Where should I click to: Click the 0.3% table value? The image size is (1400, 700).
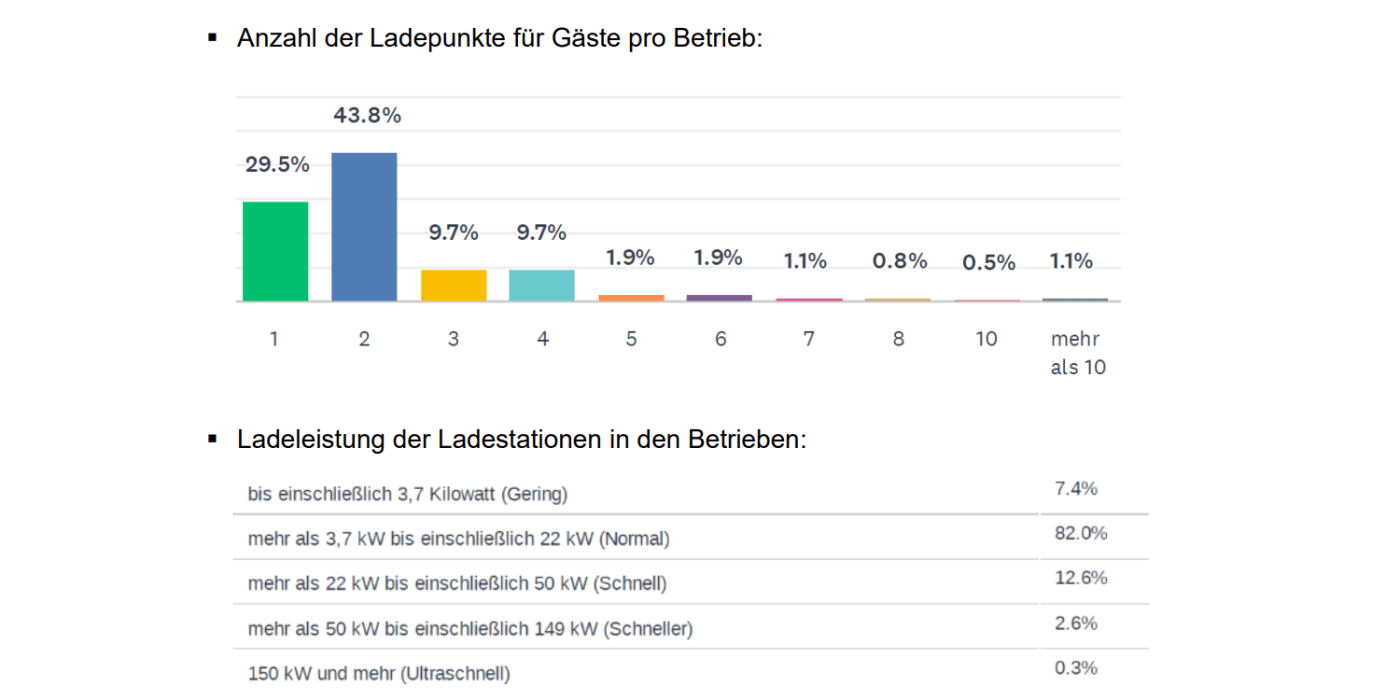click(x=1076, y=668)
